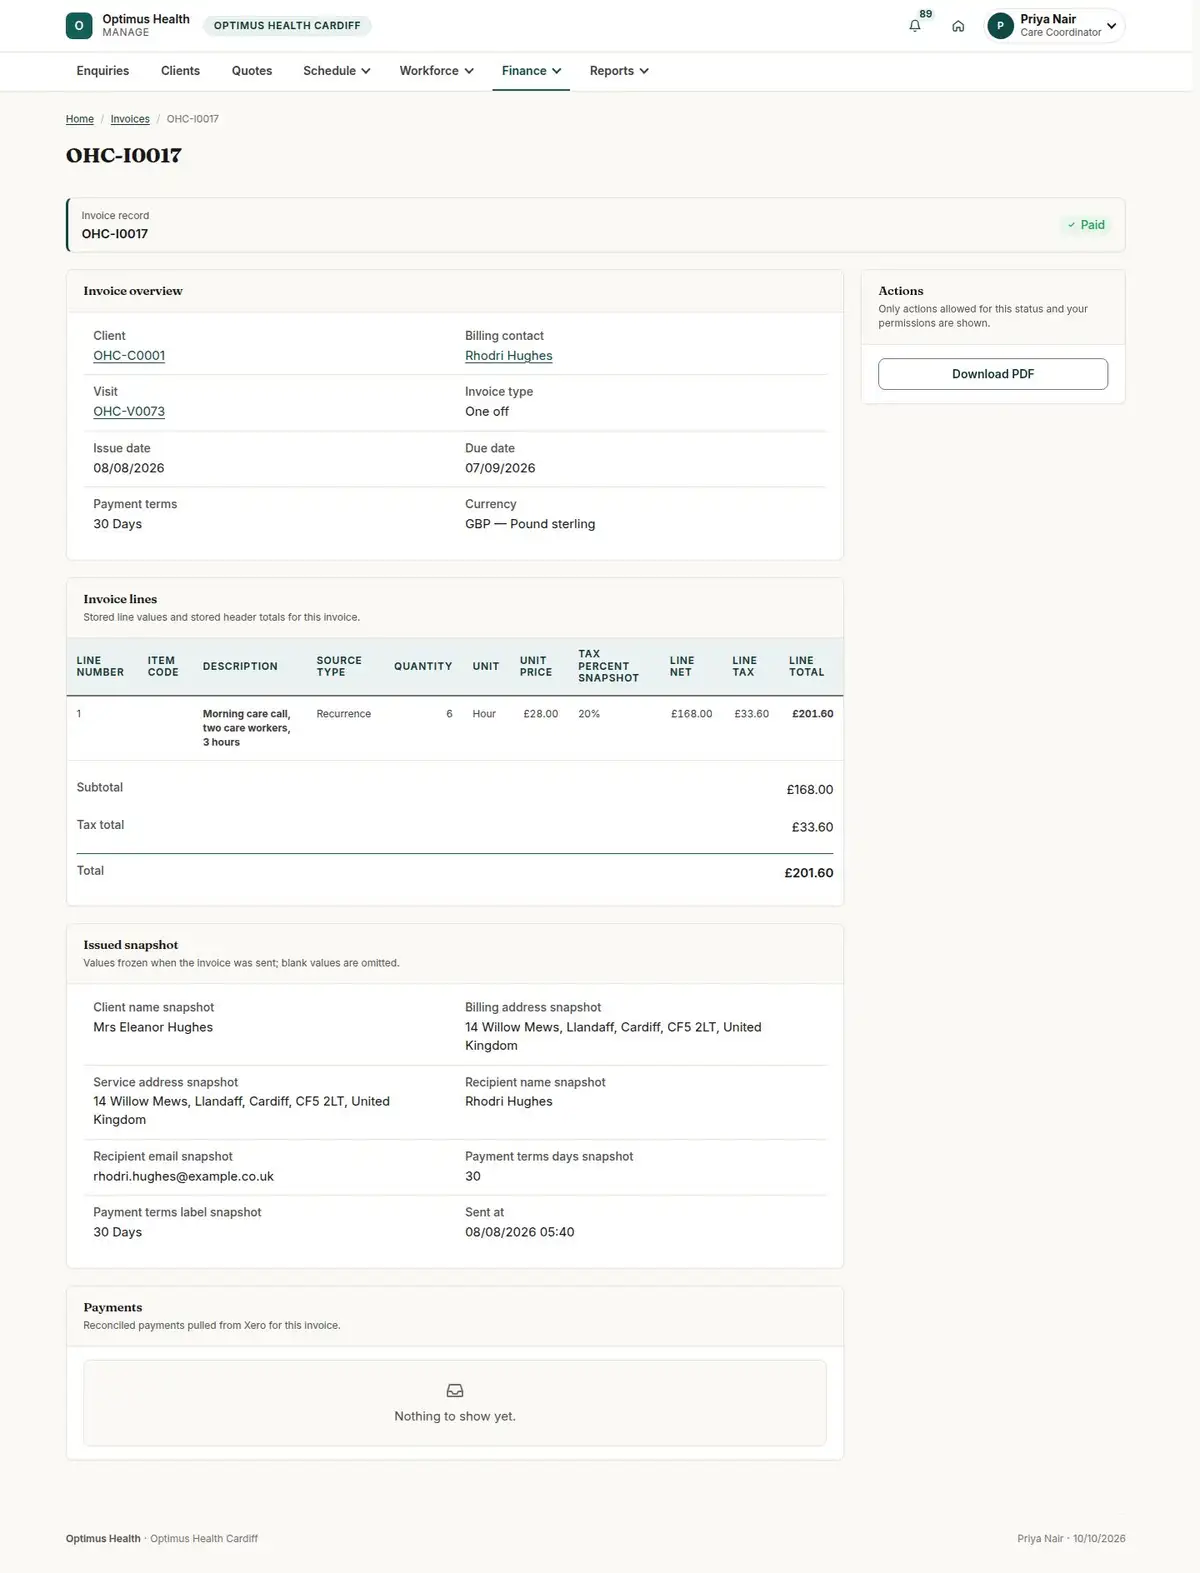Click the invoice Total value £201.60

pyautogui.click(x=809, y=873)
